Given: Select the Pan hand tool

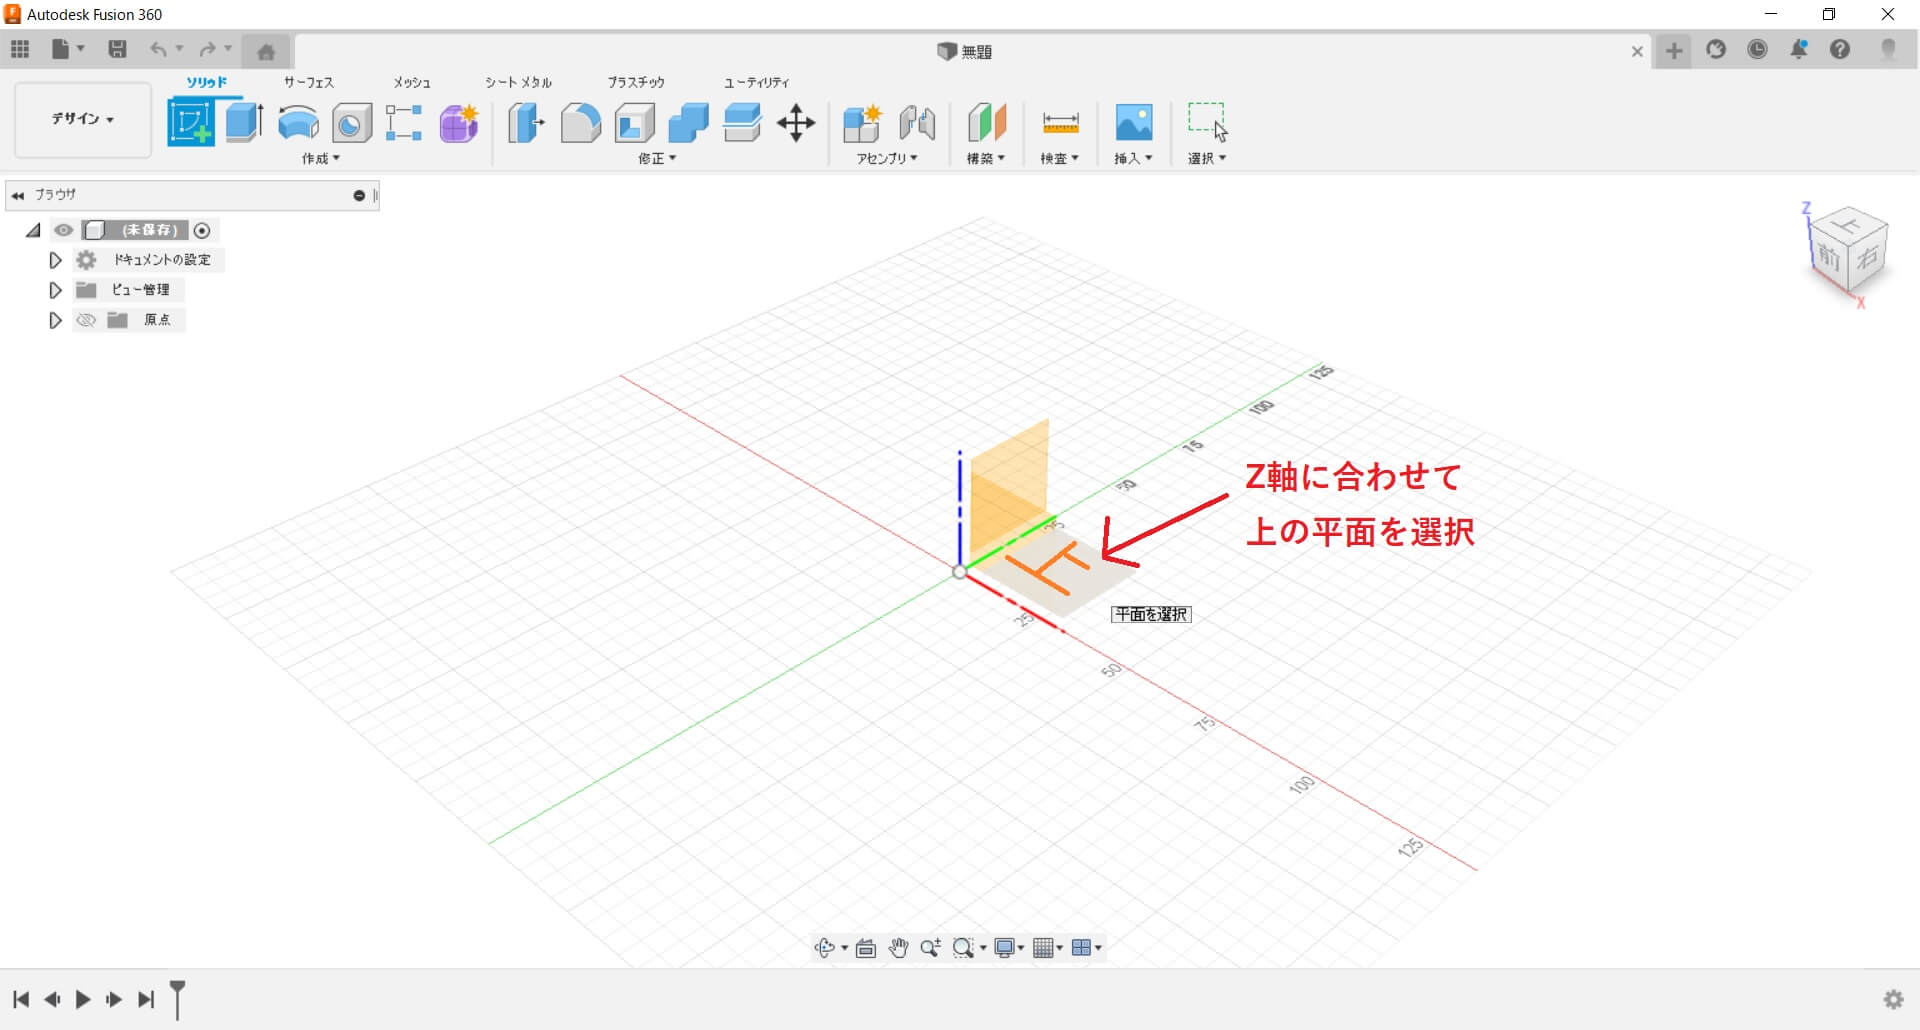Looking at the screenshot, I should coord(898,948).
